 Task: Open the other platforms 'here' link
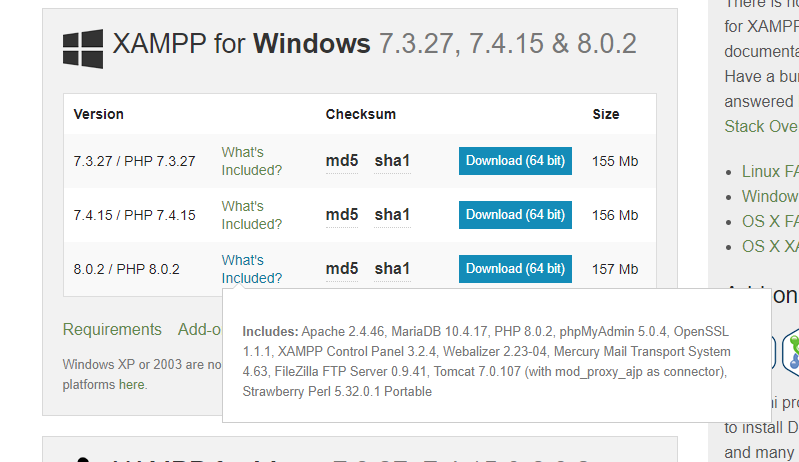click(132, 385)
